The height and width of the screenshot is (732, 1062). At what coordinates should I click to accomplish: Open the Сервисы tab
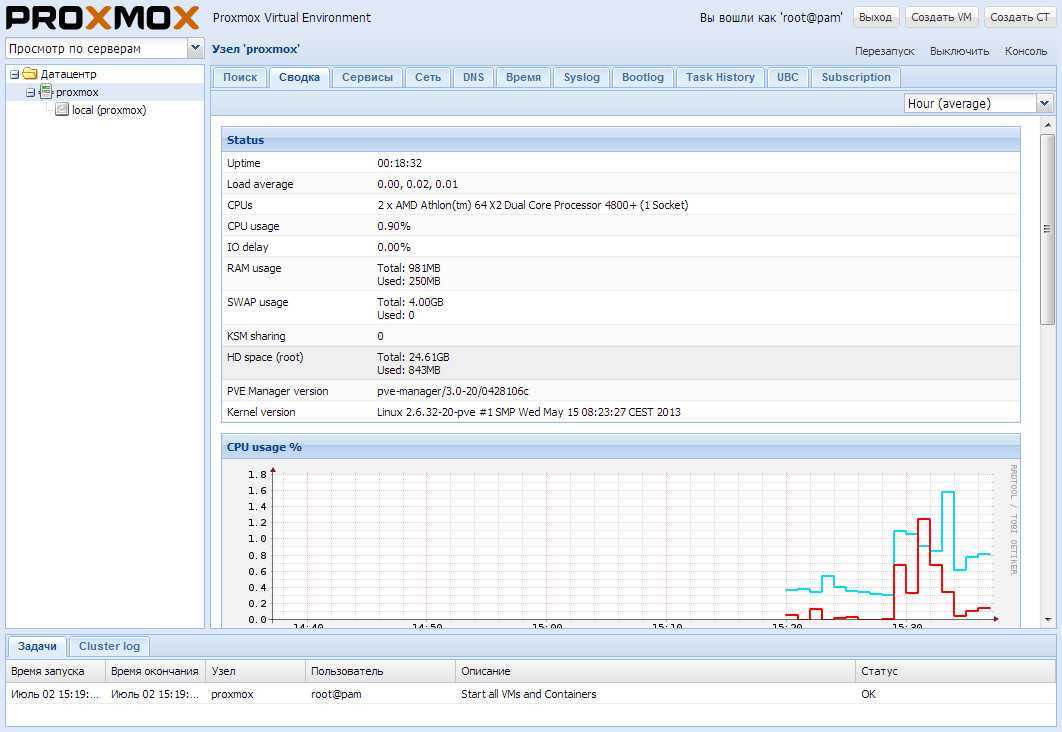coord(367,77)
